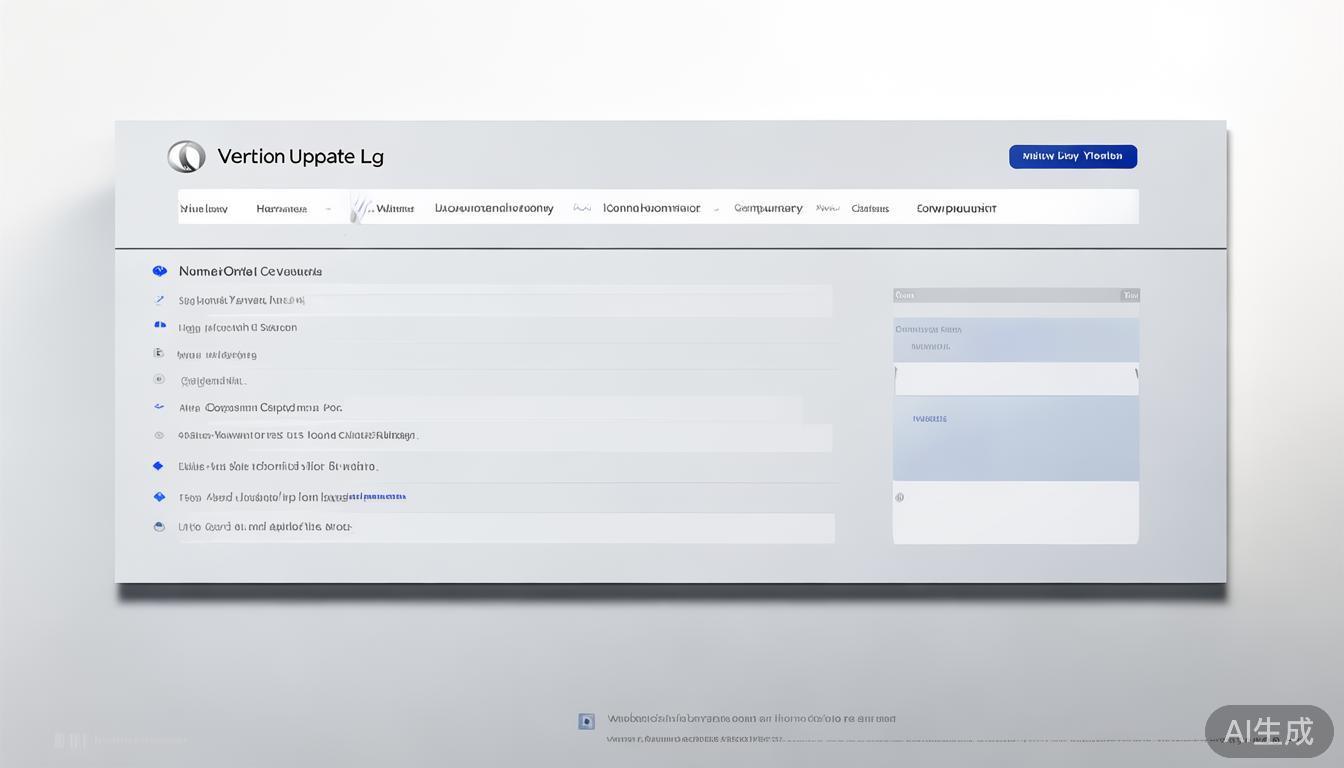1344x768 pixels.
Task: Click the blue diamond beside Eklus list item
Action: [x=158, y=466]
